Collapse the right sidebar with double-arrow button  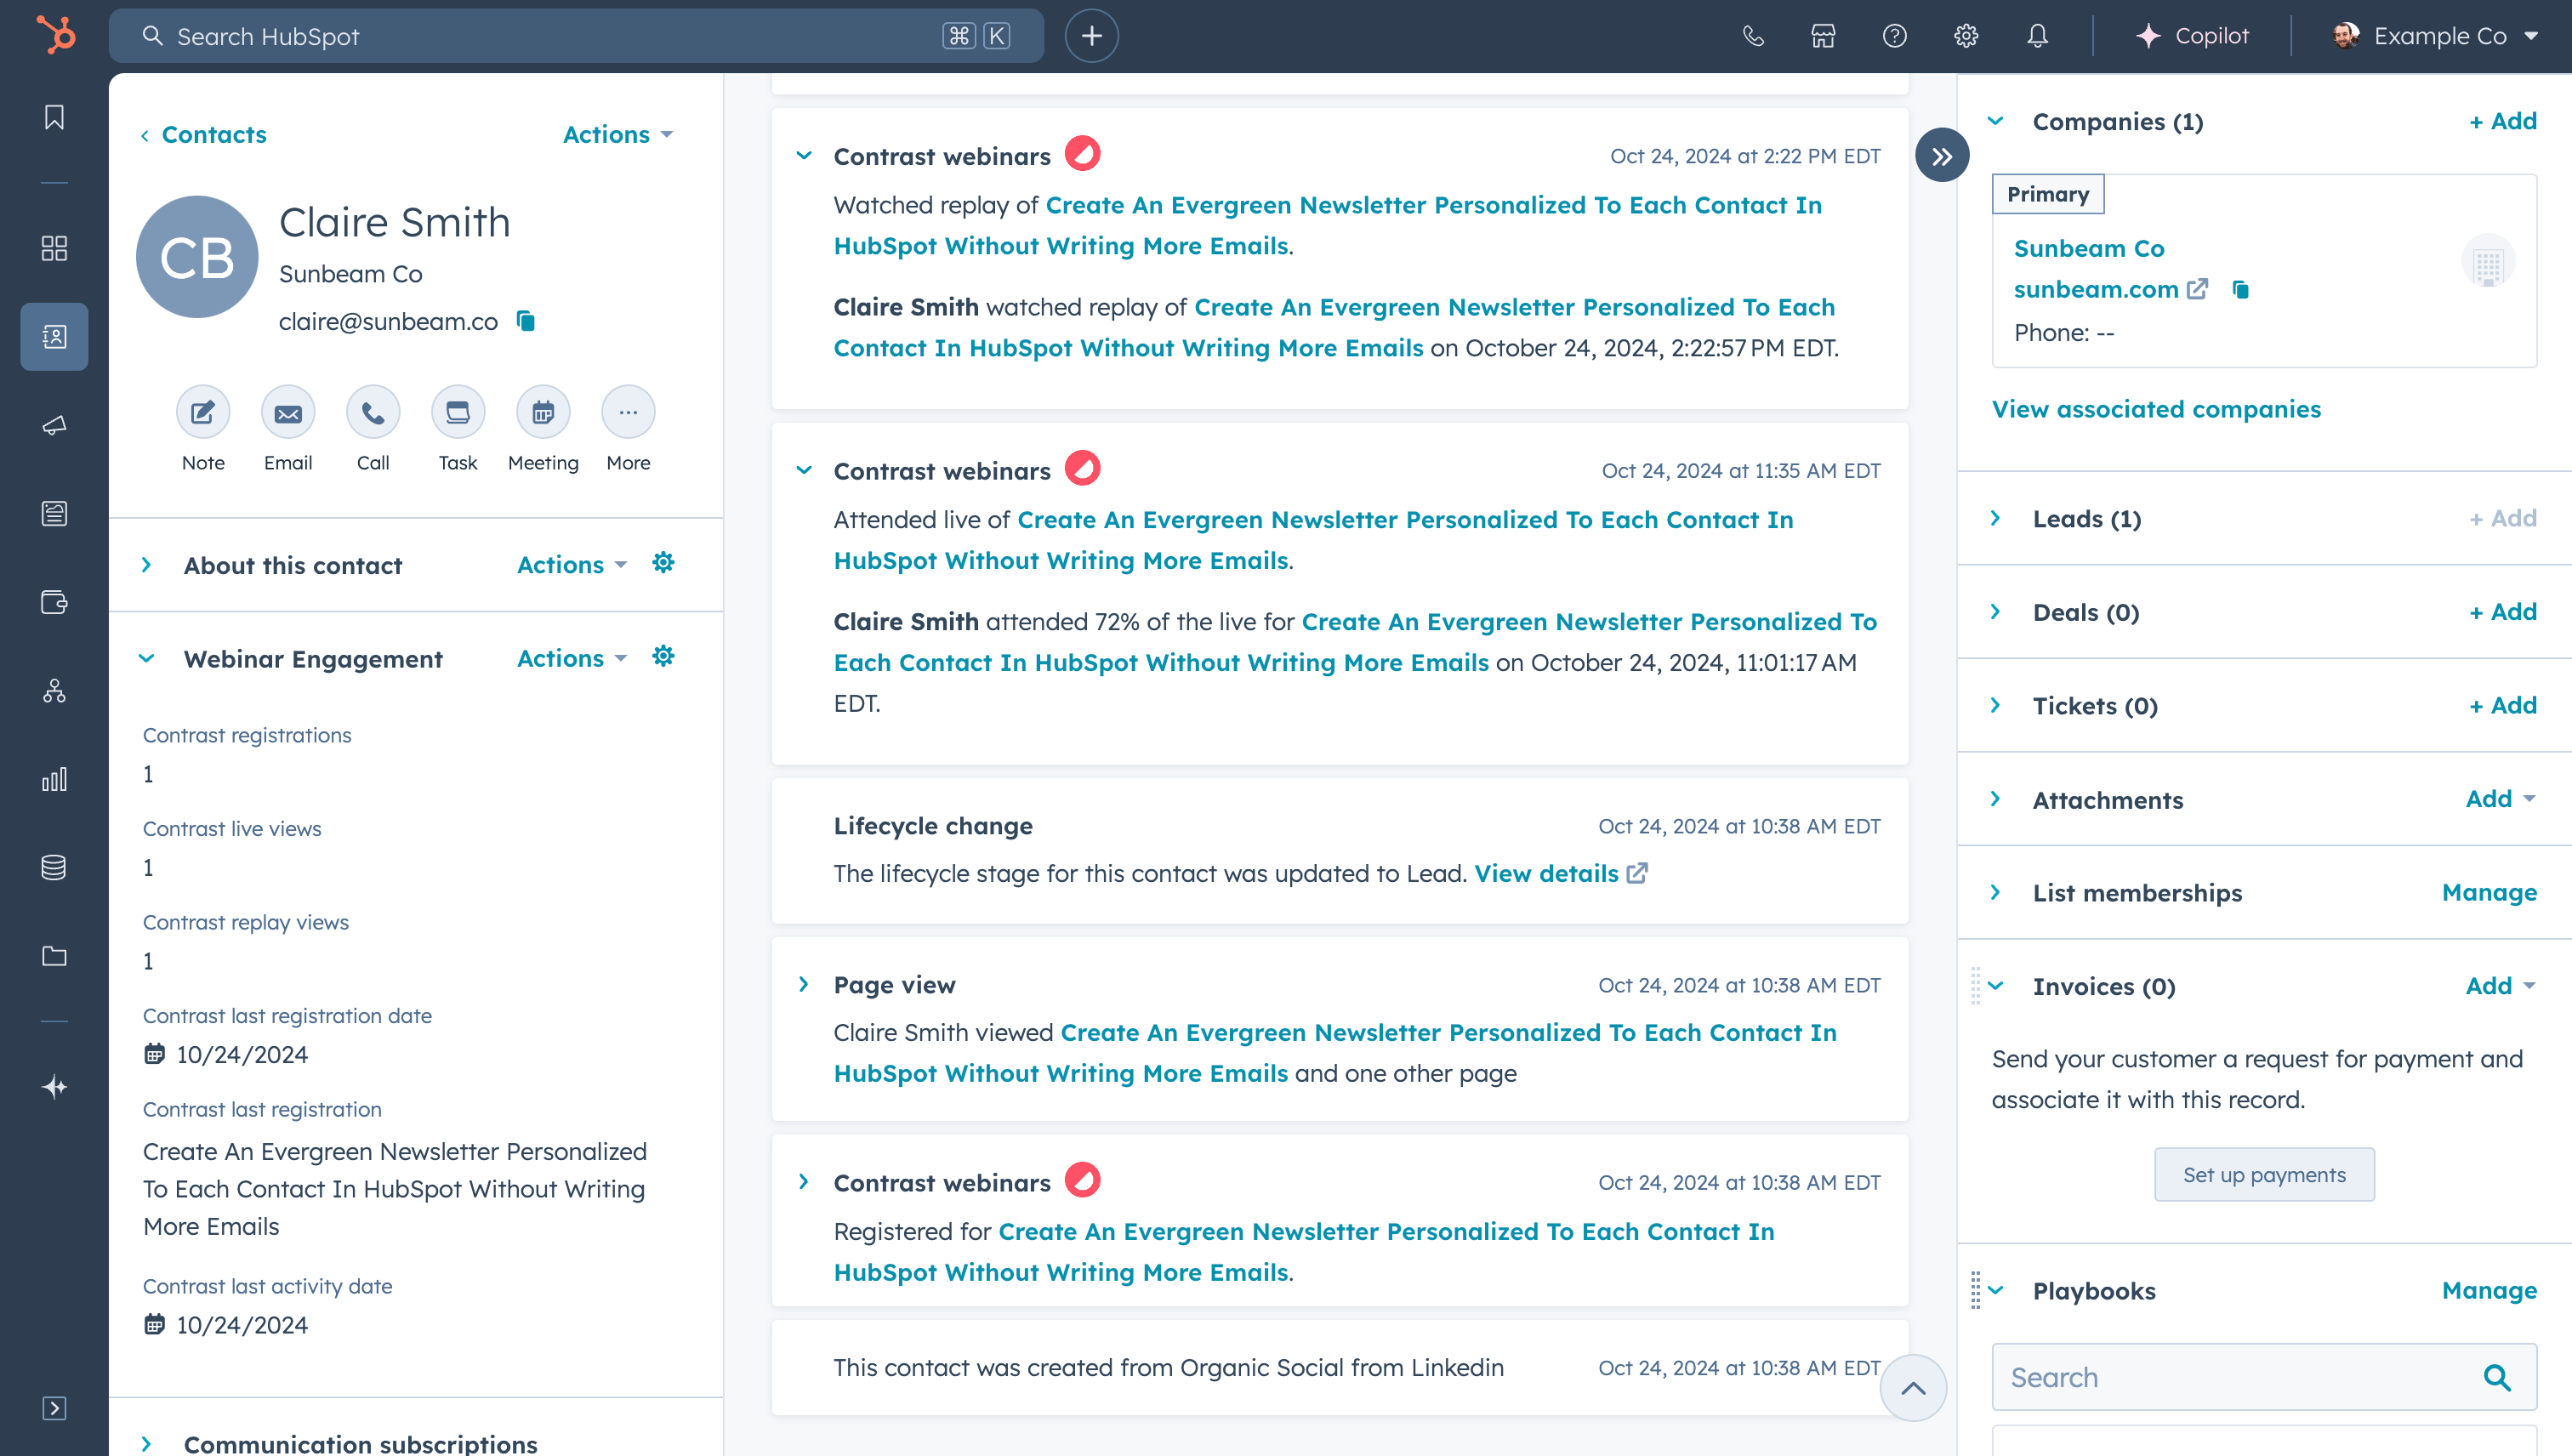1941,156
